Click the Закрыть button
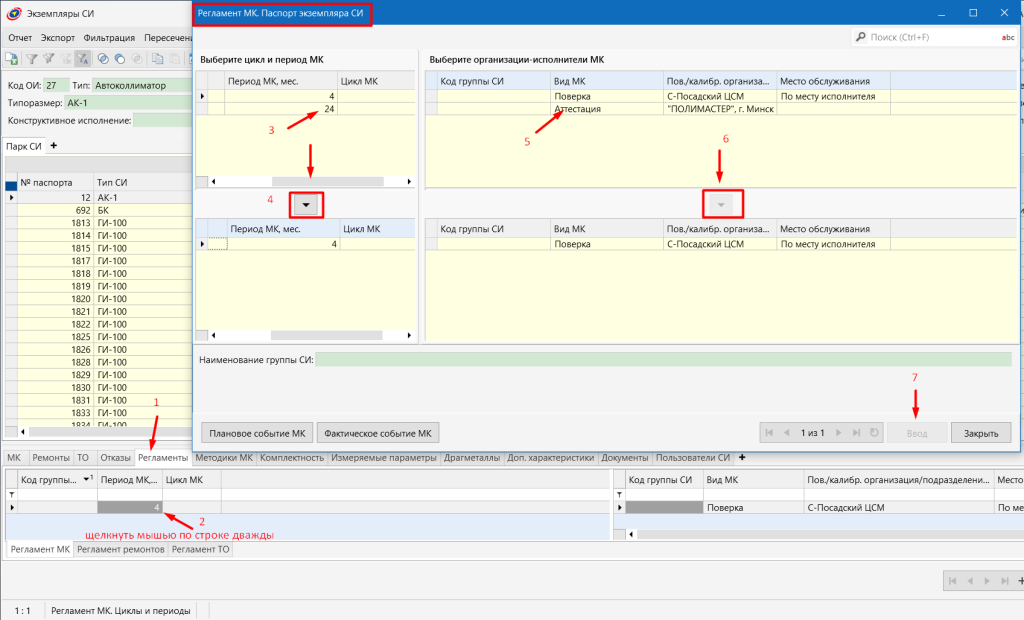 981,433
